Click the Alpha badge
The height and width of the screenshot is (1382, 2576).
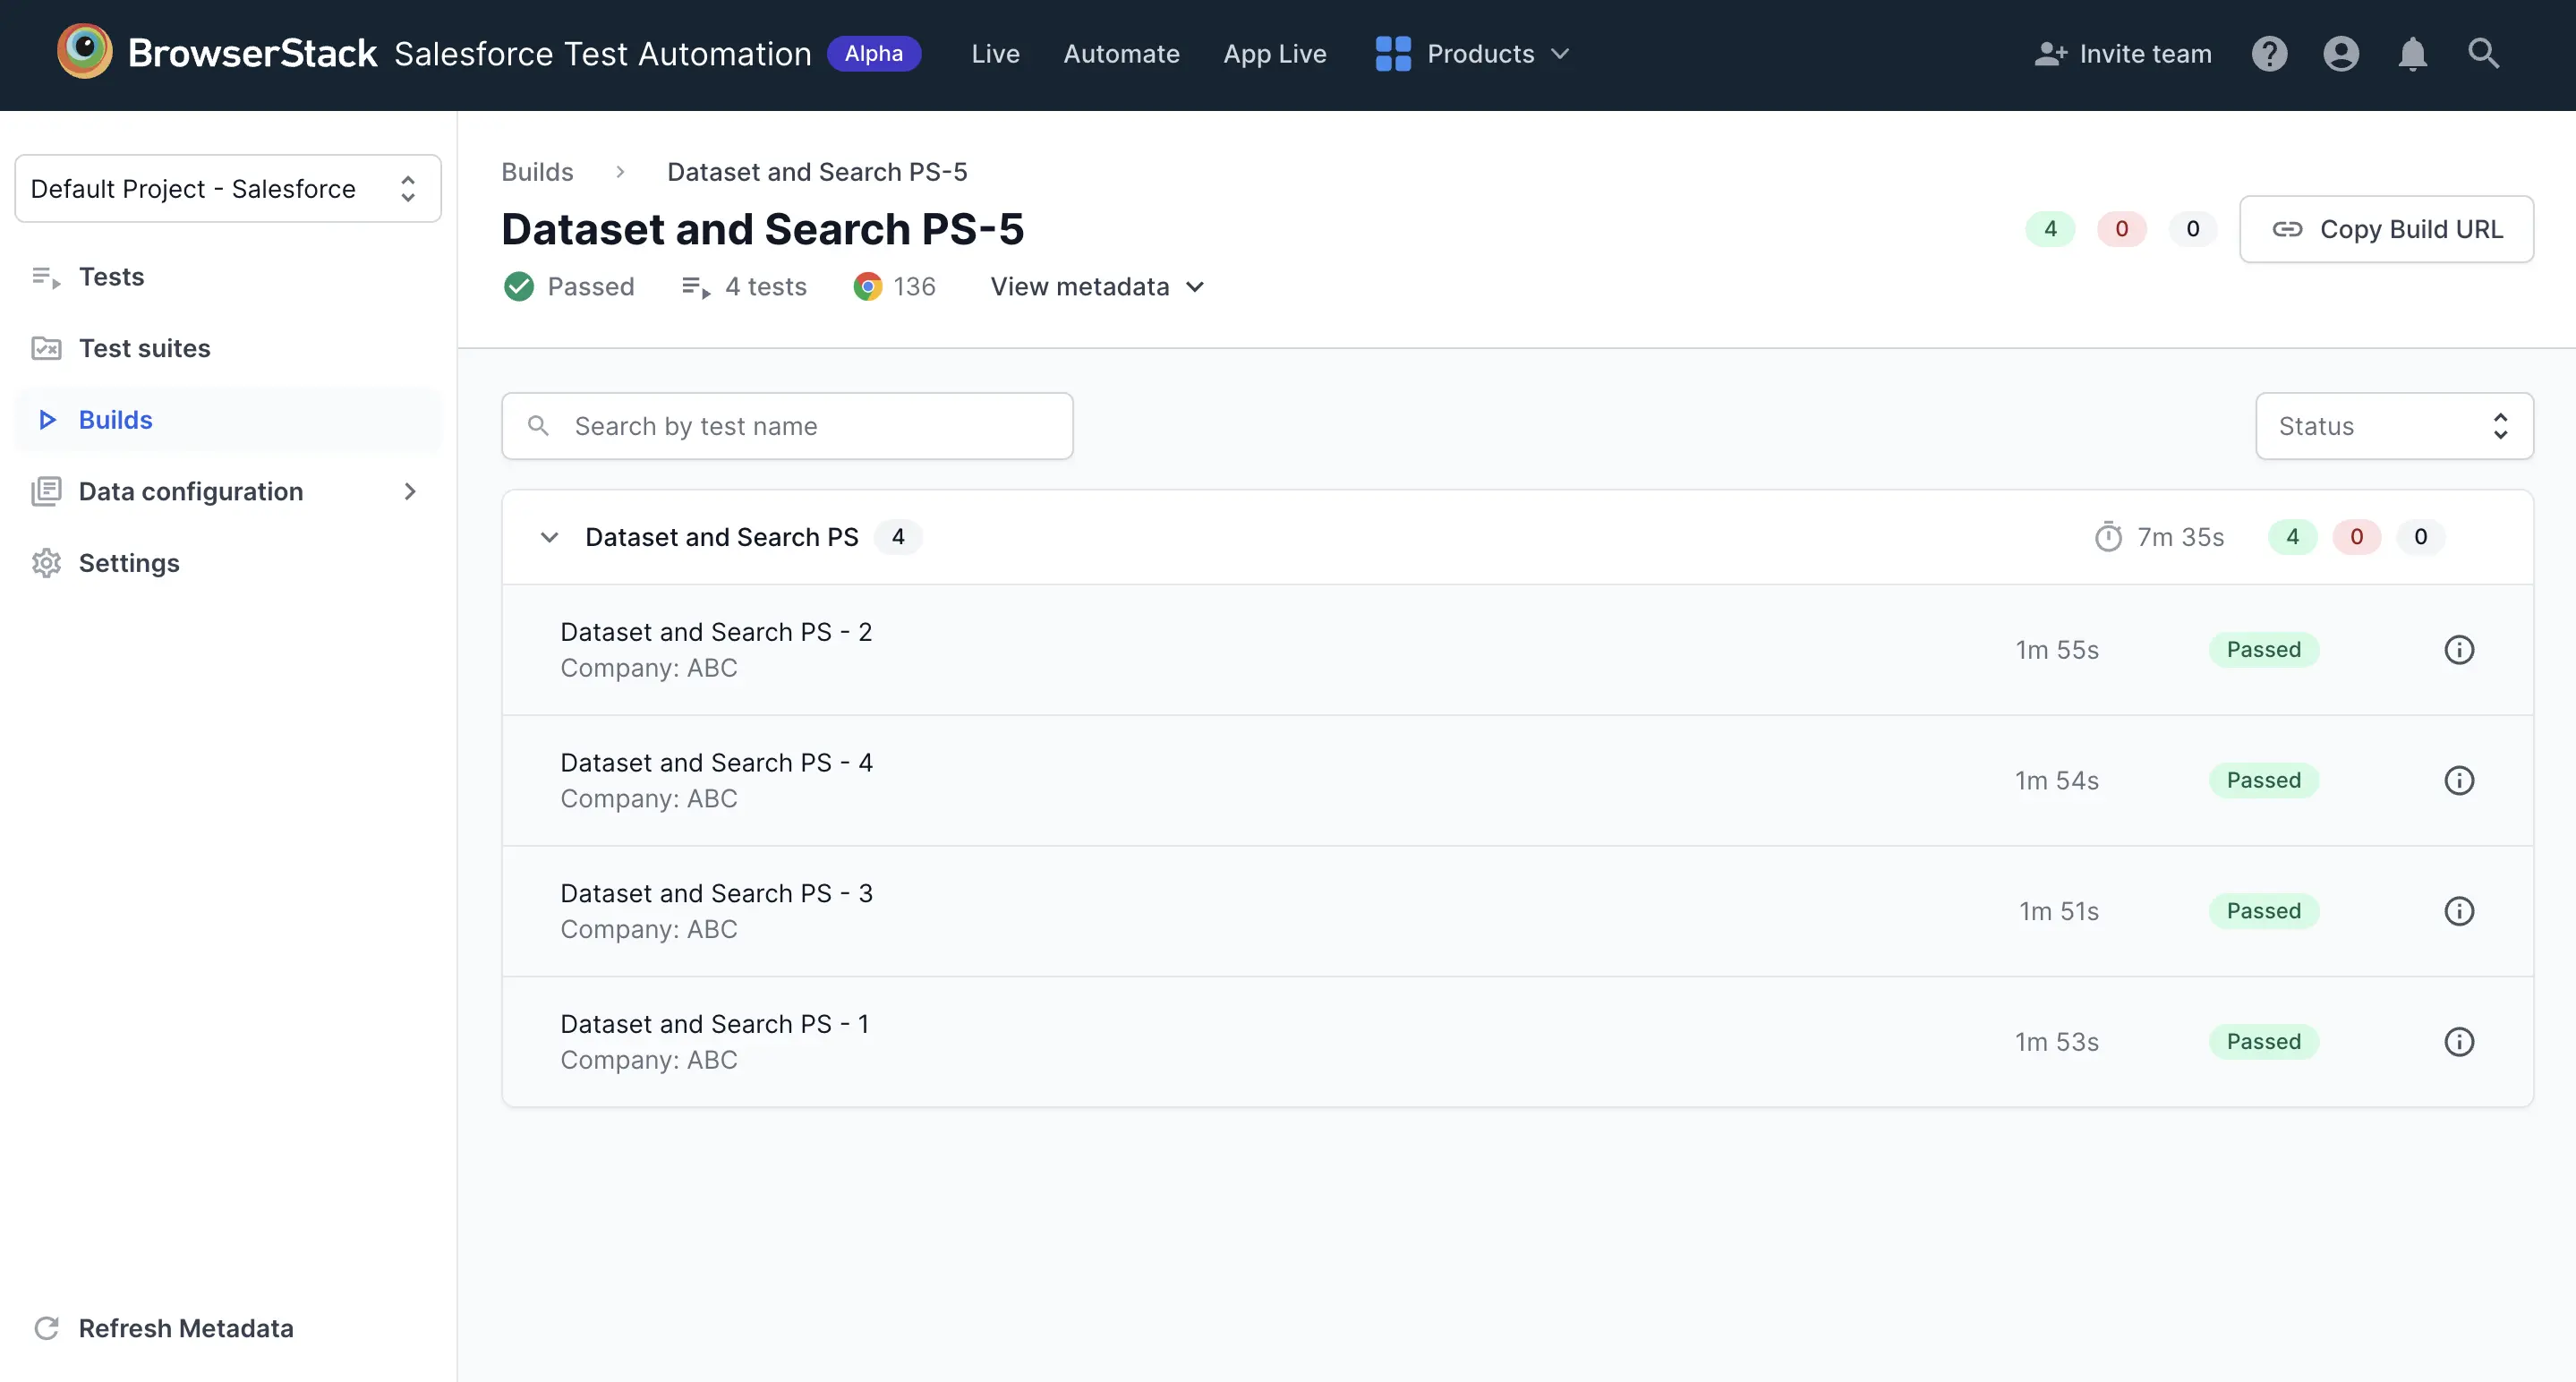point(874,54)
